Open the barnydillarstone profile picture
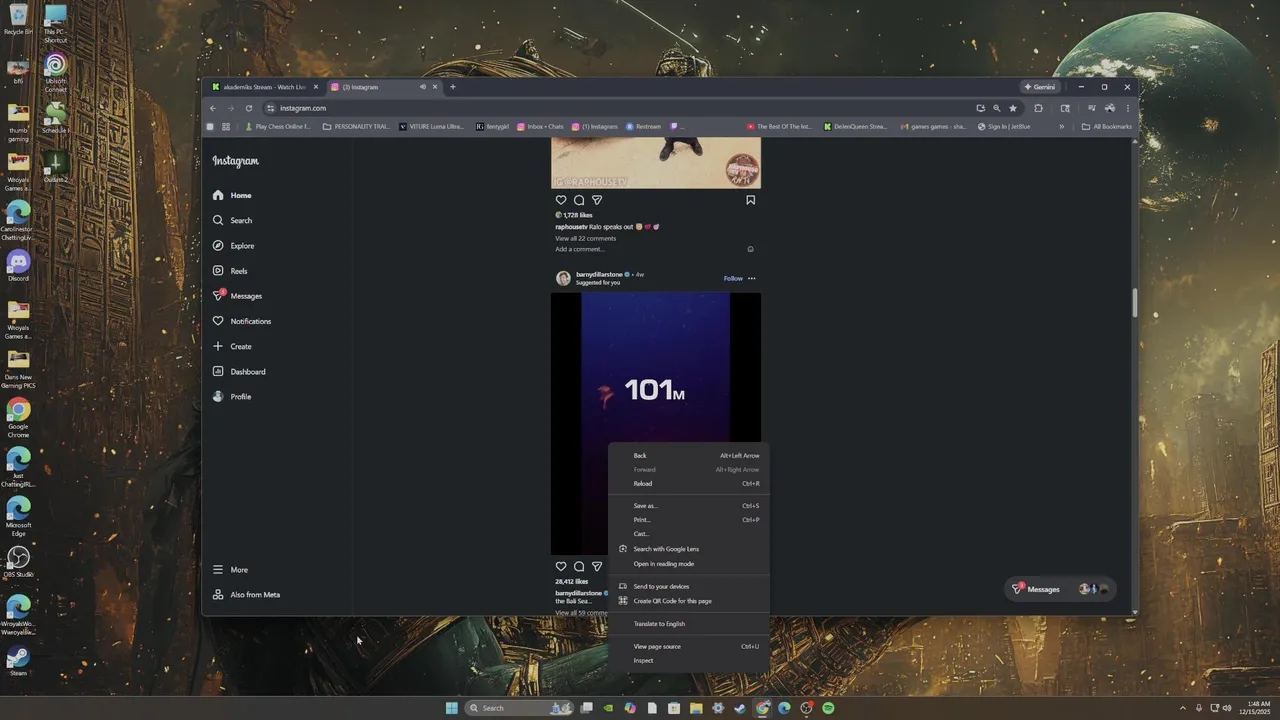Viewport: 1280px width, 720px height. tap(563, 278)
